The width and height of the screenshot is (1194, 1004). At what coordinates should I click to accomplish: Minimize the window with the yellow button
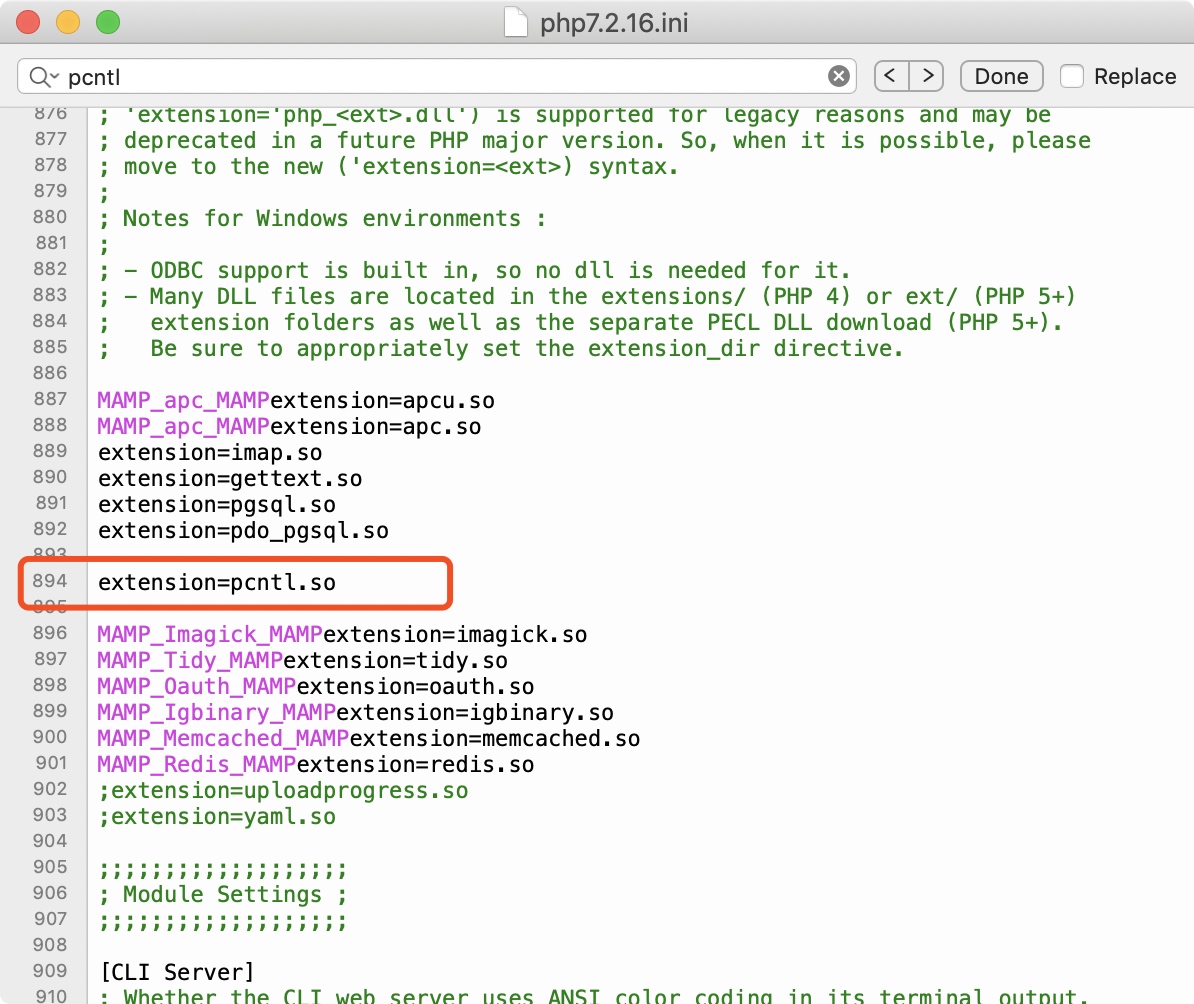[68, 22]
